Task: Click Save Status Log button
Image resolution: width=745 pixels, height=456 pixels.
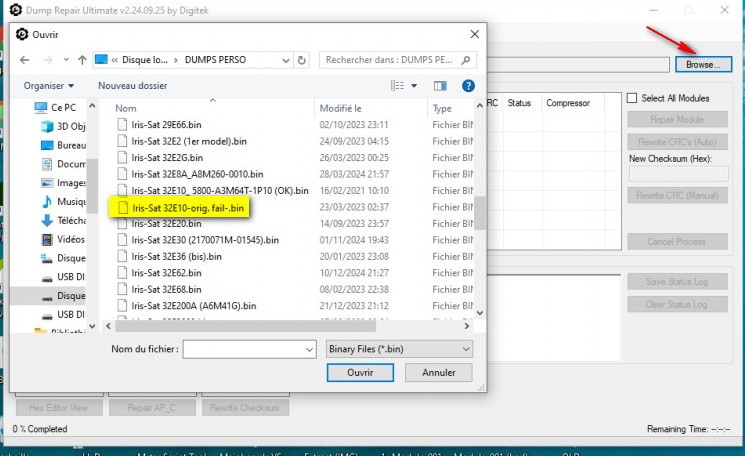Action: point(677,282)
